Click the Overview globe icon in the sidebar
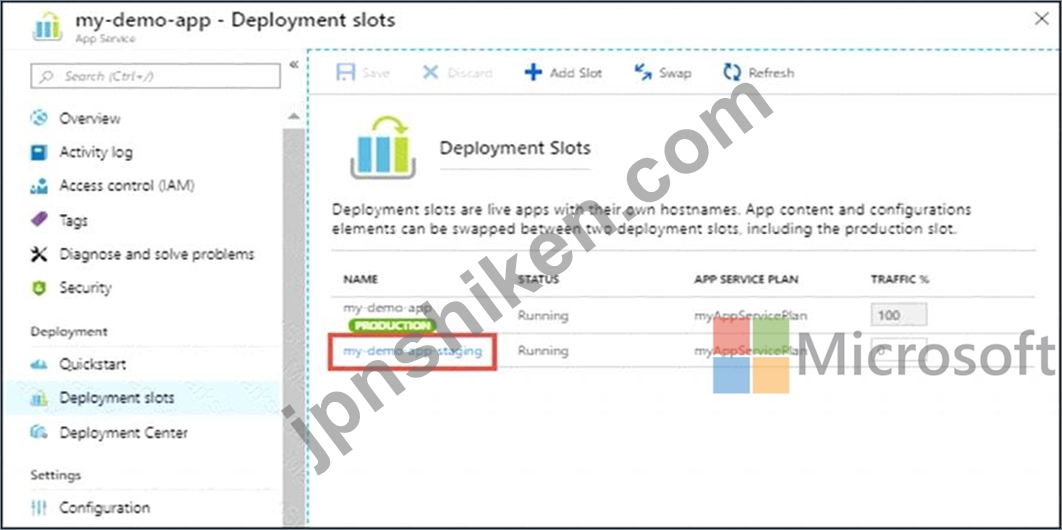This screenshot has height=530, width=1062. (39, 118)
